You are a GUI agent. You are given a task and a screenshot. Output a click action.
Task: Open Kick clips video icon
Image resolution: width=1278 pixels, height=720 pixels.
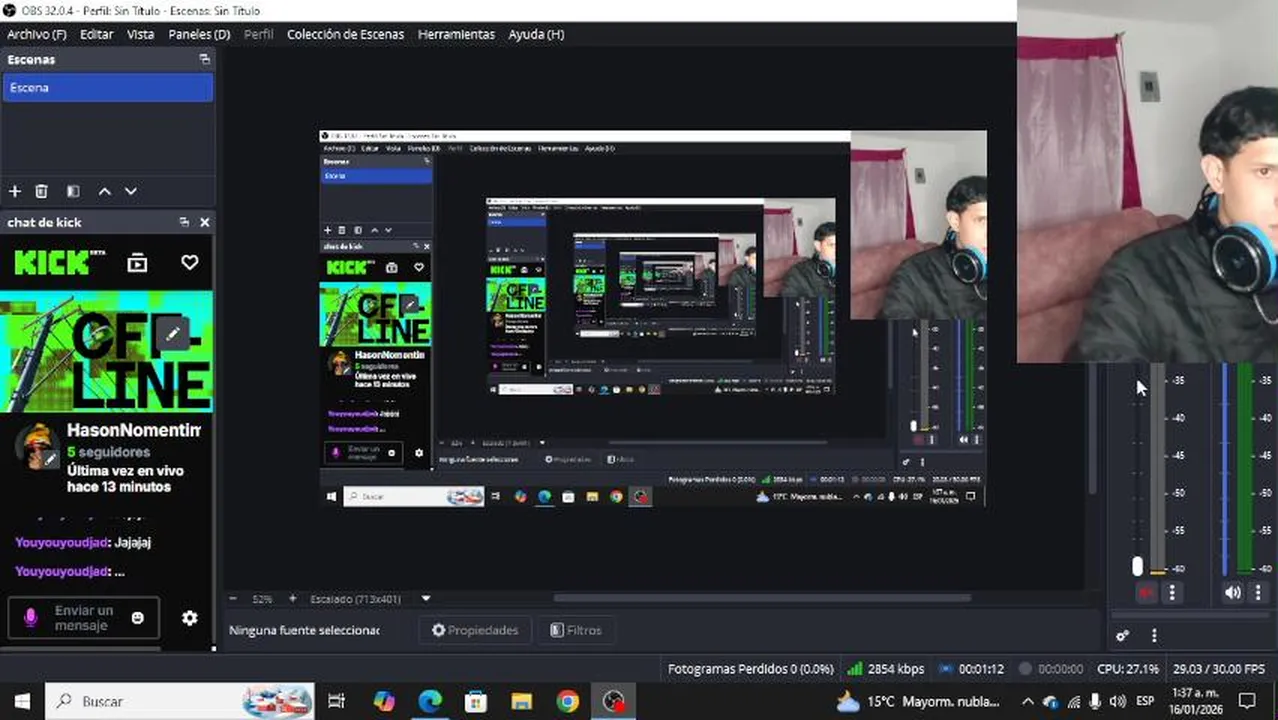pyautogui.click(x=137, y=263)
